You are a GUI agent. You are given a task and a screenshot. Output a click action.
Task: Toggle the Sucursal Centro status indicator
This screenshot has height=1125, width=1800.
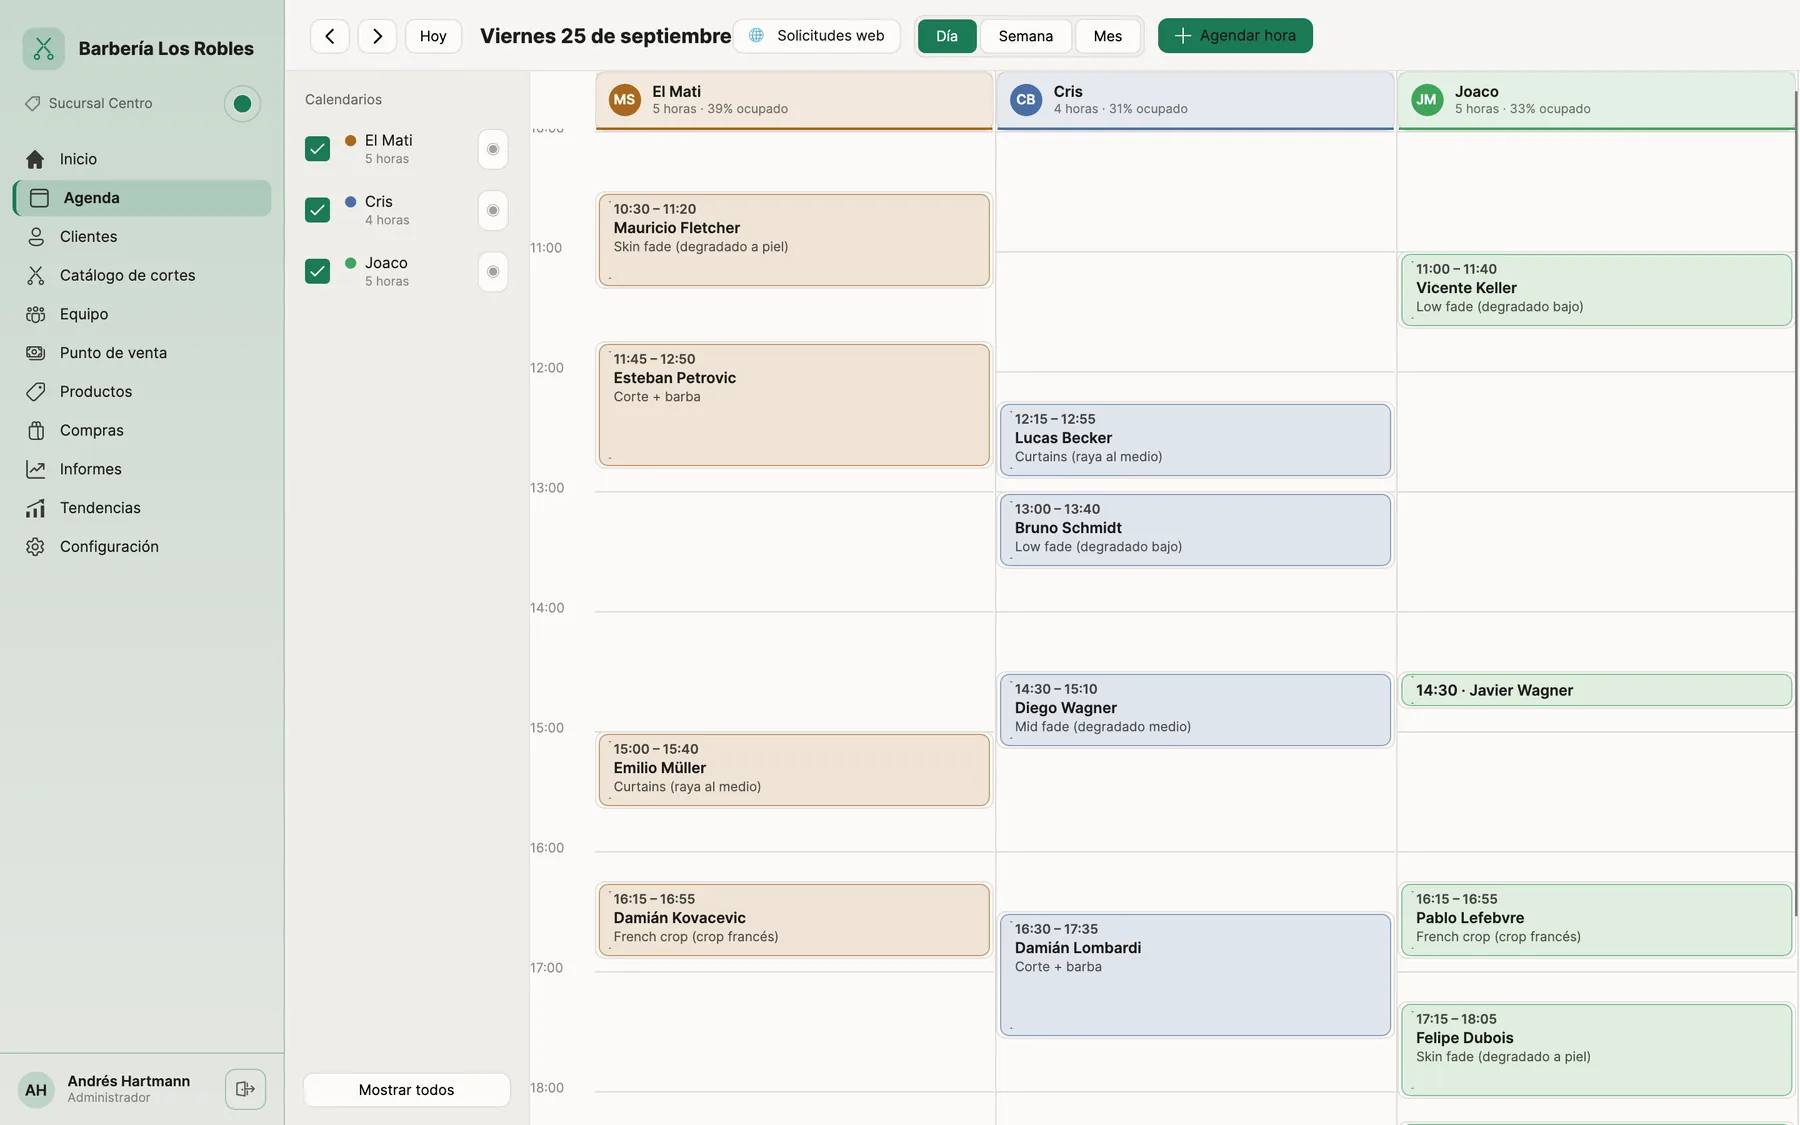pyautogui.click(x=242, y=104)
